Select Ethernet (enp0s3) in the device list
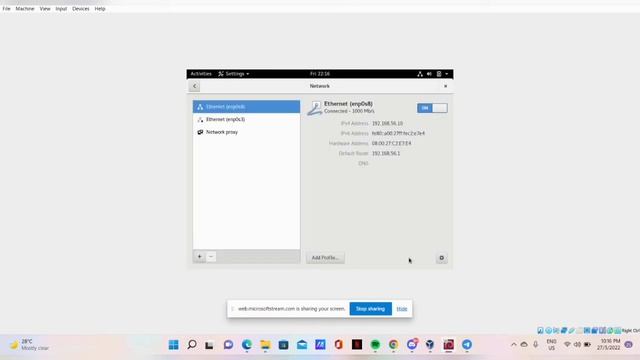This screenshot has width=640, height=360. 246,119
